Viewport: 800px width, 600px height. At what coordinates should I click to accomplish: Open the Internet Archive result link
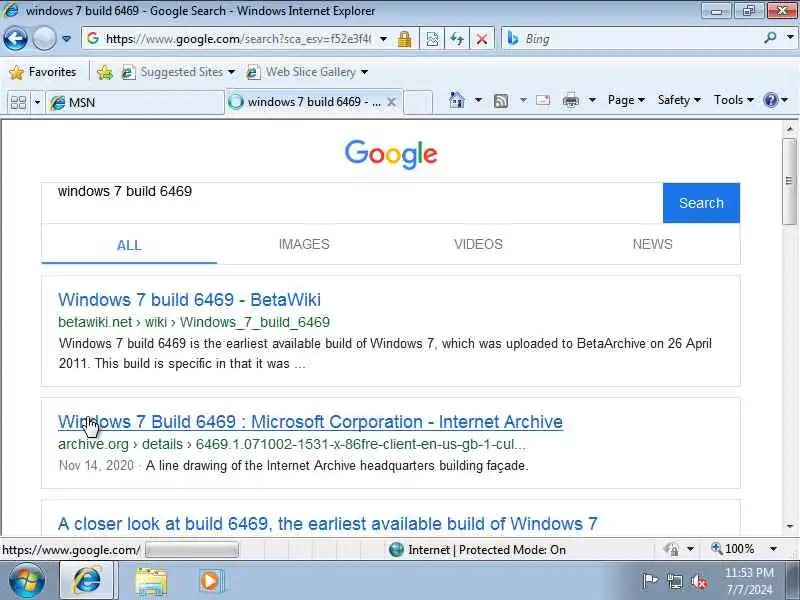point(310,422)
